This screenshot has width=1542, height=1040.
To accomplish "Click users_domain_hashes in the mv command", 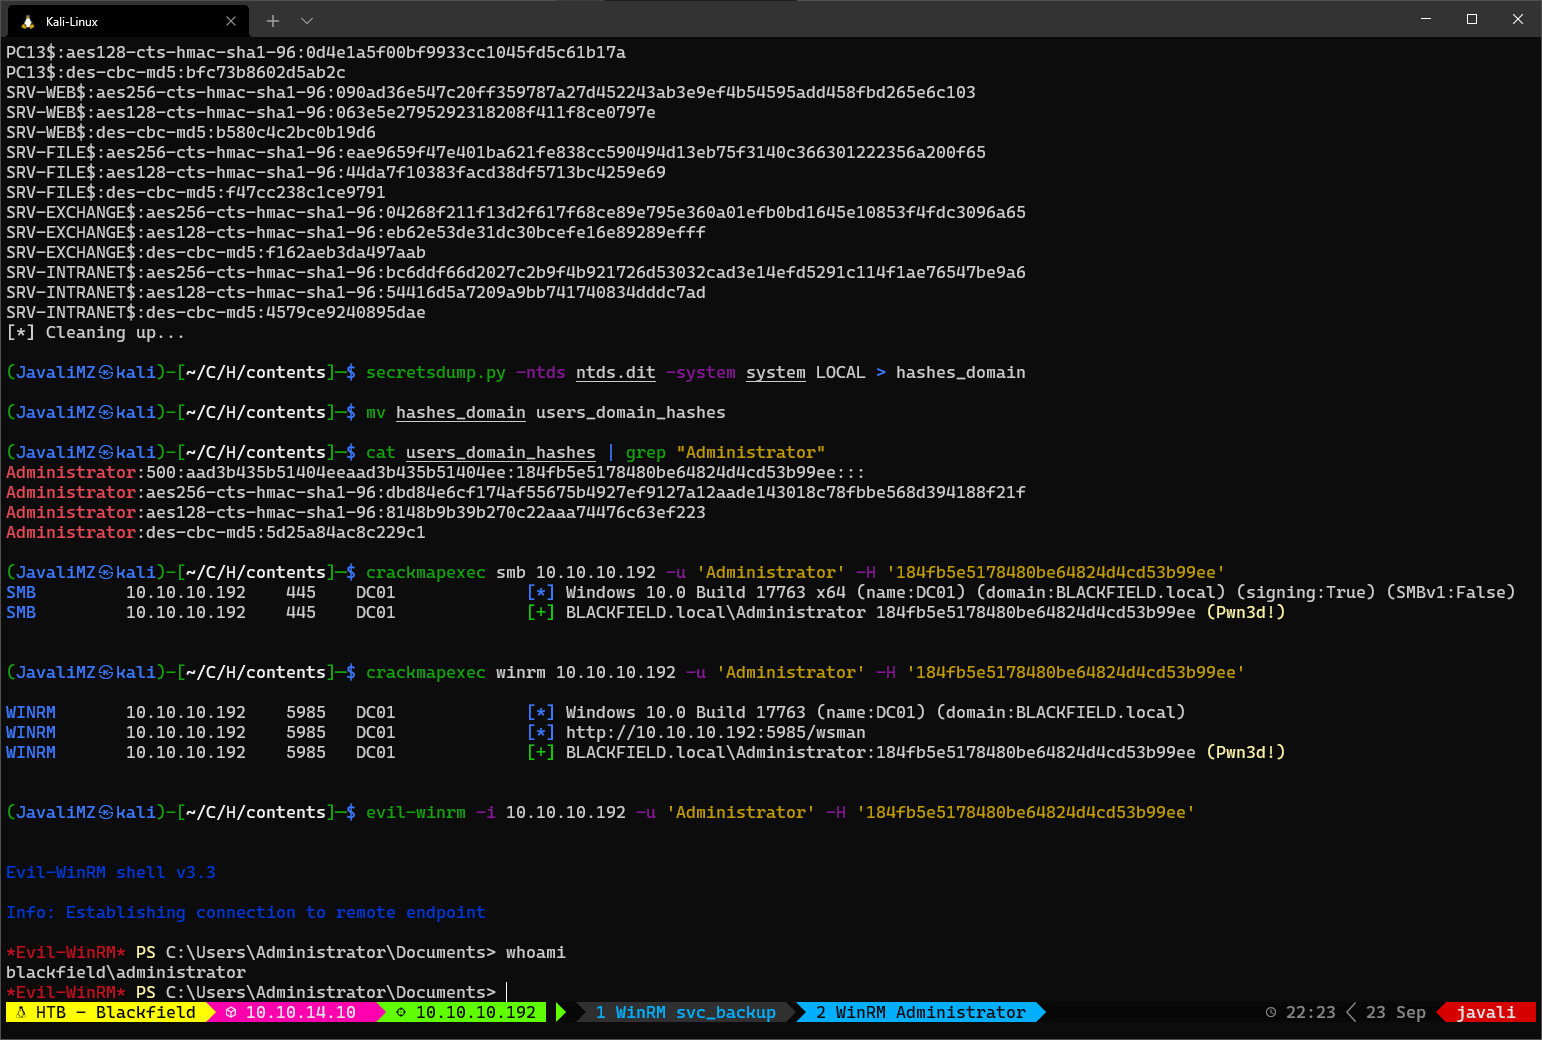I will point(631,412).
